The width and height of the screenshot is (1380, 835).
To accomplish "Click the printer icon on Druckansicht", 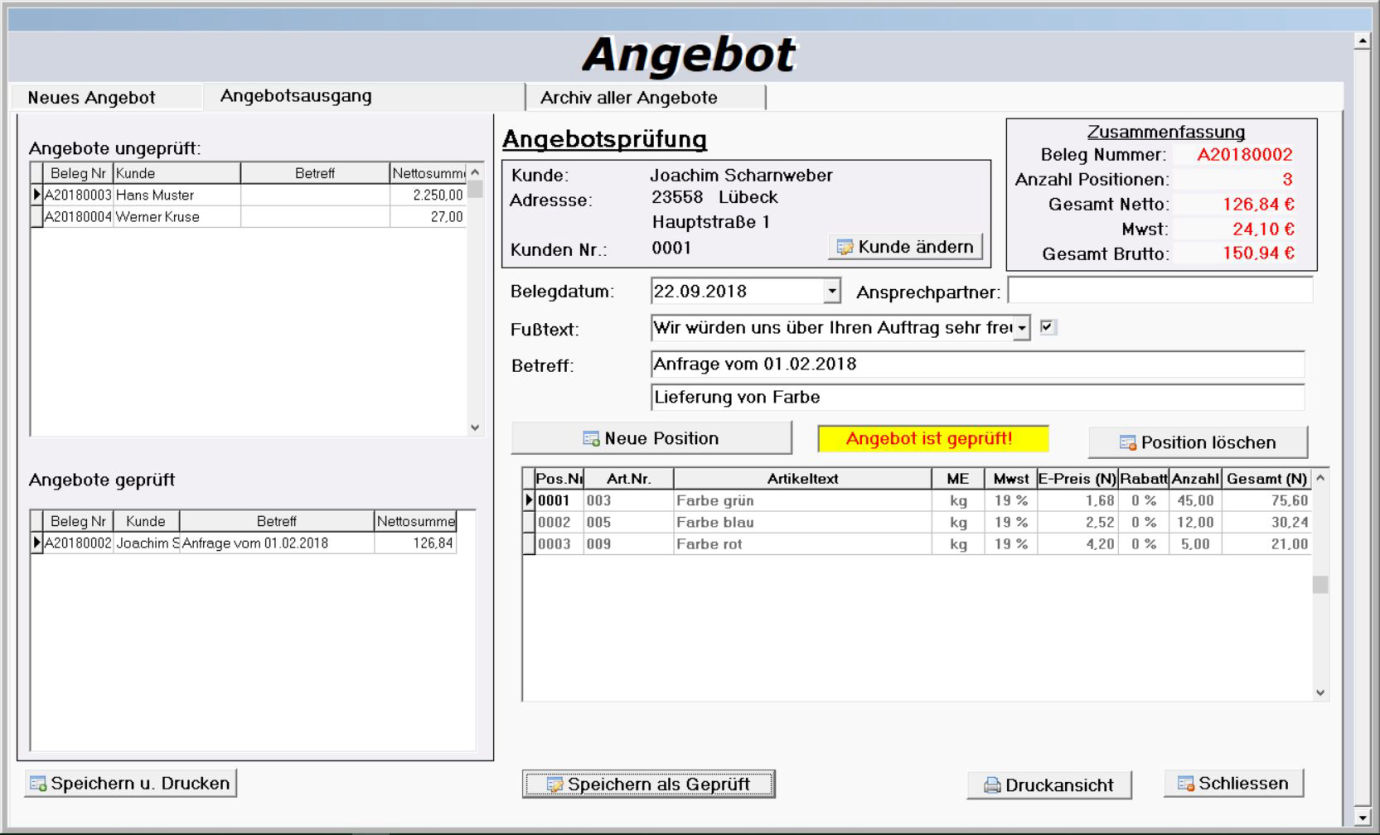I will (x=992, y=786).
